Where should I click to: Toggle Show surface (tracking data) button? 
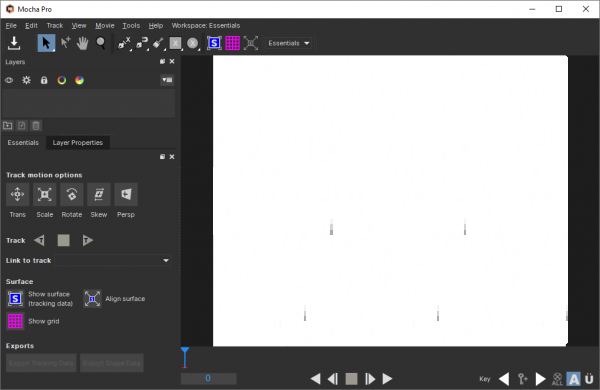15,299
